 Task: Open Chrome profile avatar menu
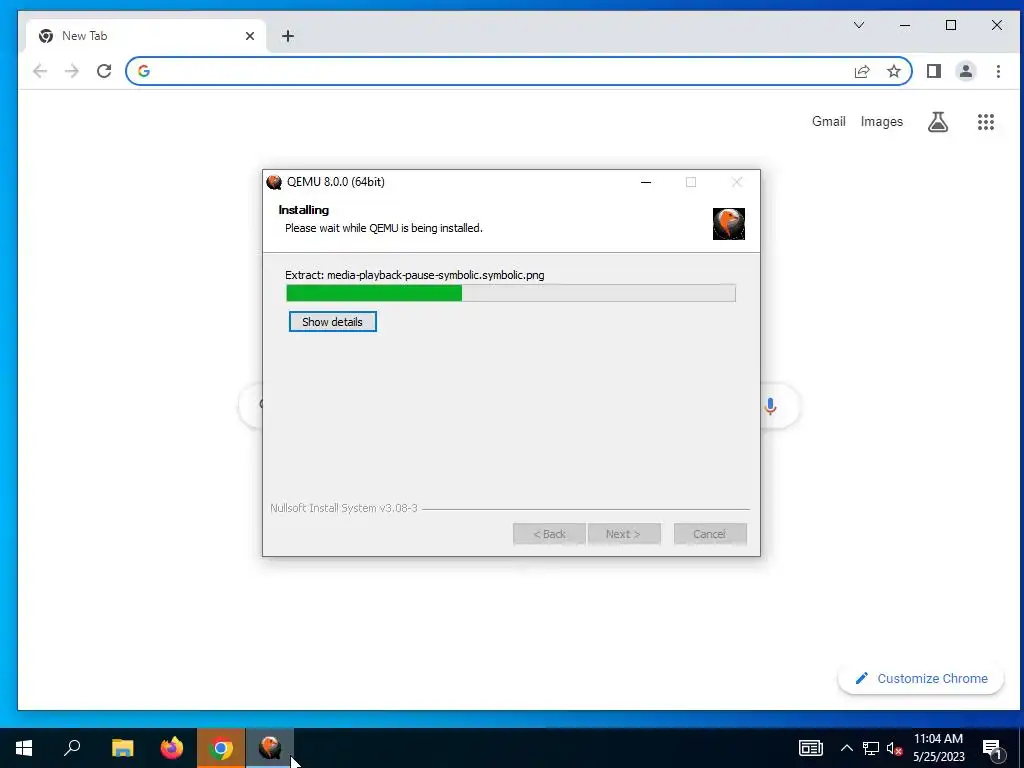[x=966, y=71]
